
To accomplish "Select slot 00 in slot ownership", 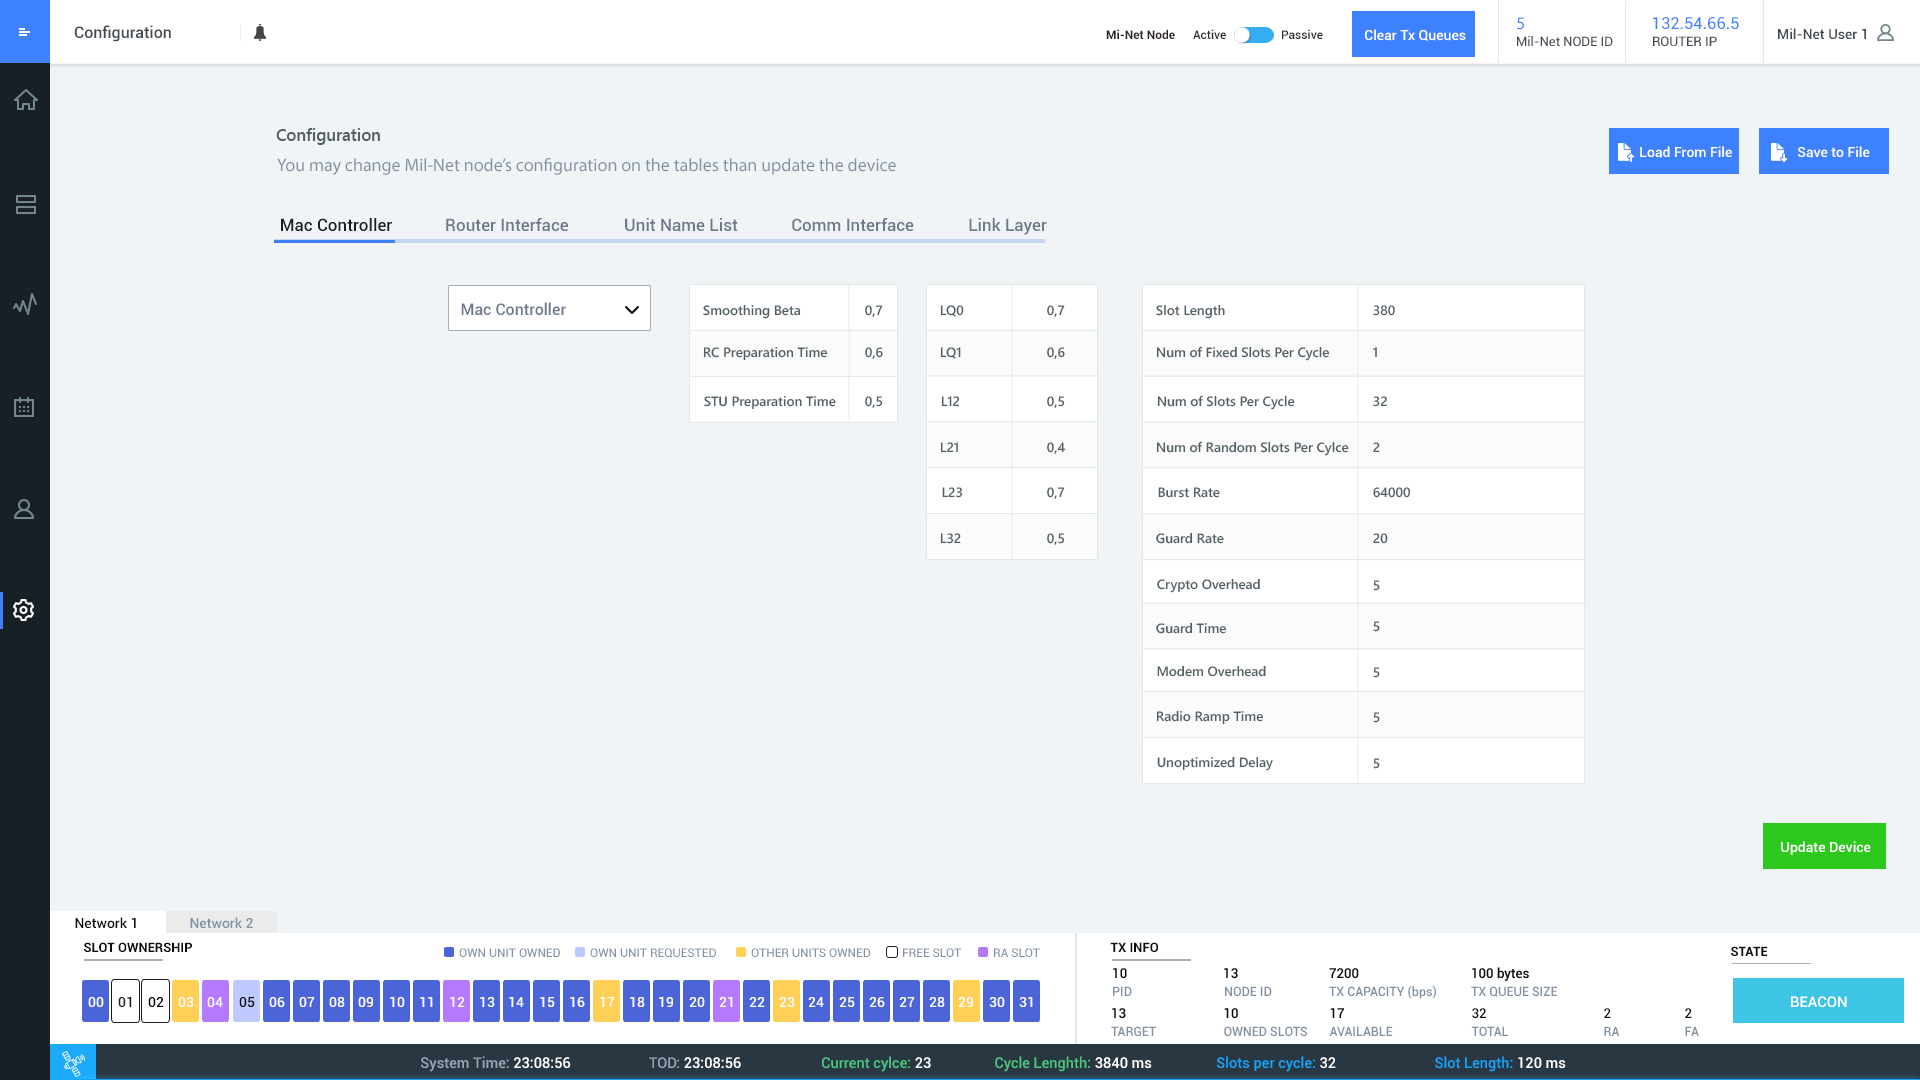I will [96, 1001].
